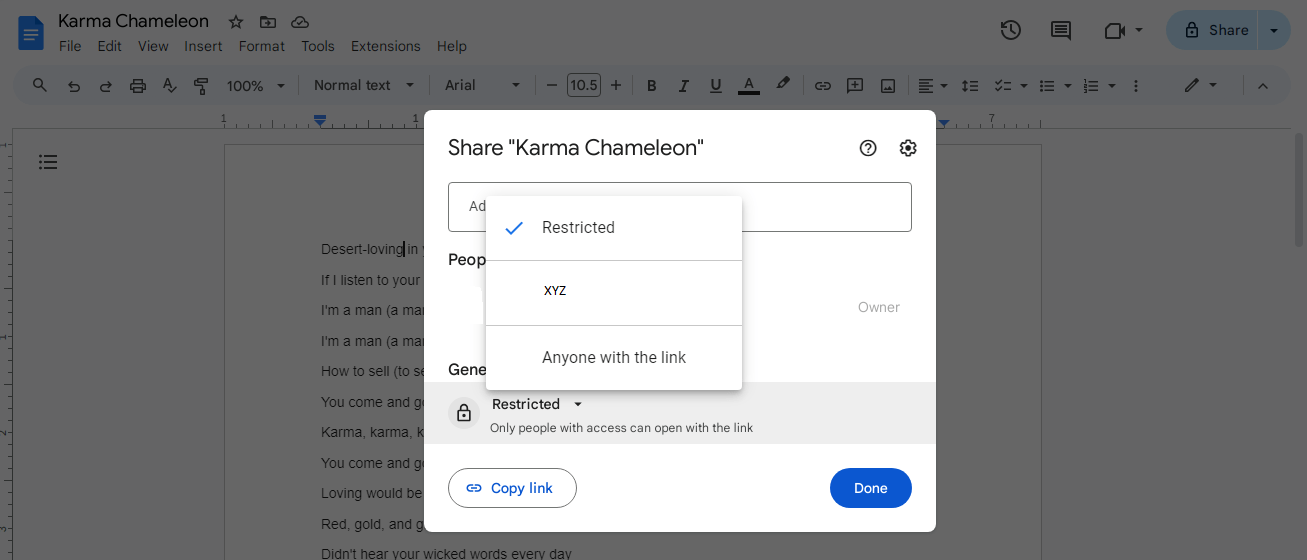Increase the font size
The width and height of the screenshot is (1307, 560).
tap(616, 86)
